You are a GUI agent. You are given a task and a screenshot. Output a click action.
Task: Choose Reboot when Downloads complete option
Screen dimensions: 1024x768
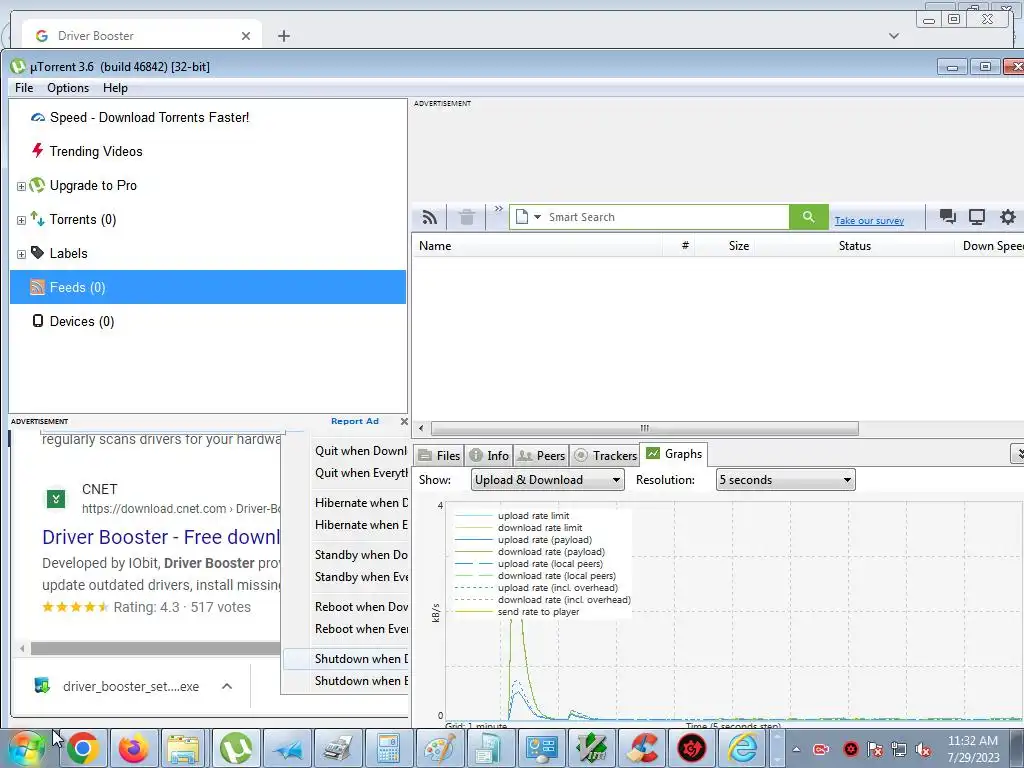click(360, 607)
